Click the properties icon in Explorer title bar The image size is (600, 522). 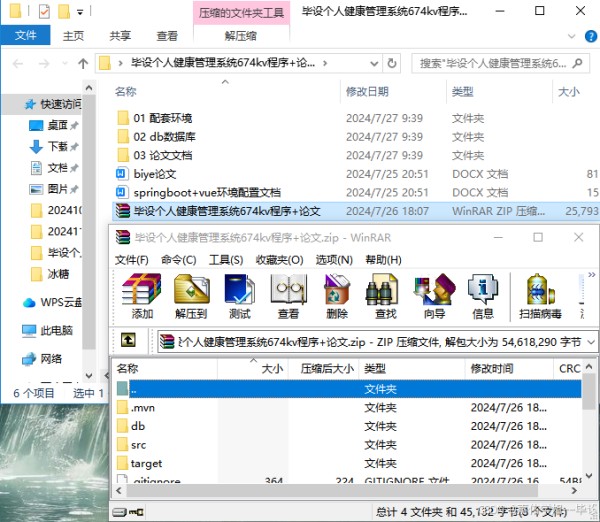[44, 11]
